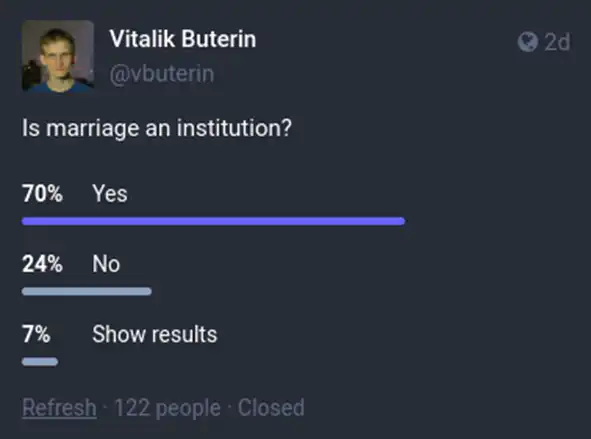Click the Closed poll status label
The height and width of the screenshot is (439, 591).
(x=271, y=407)
